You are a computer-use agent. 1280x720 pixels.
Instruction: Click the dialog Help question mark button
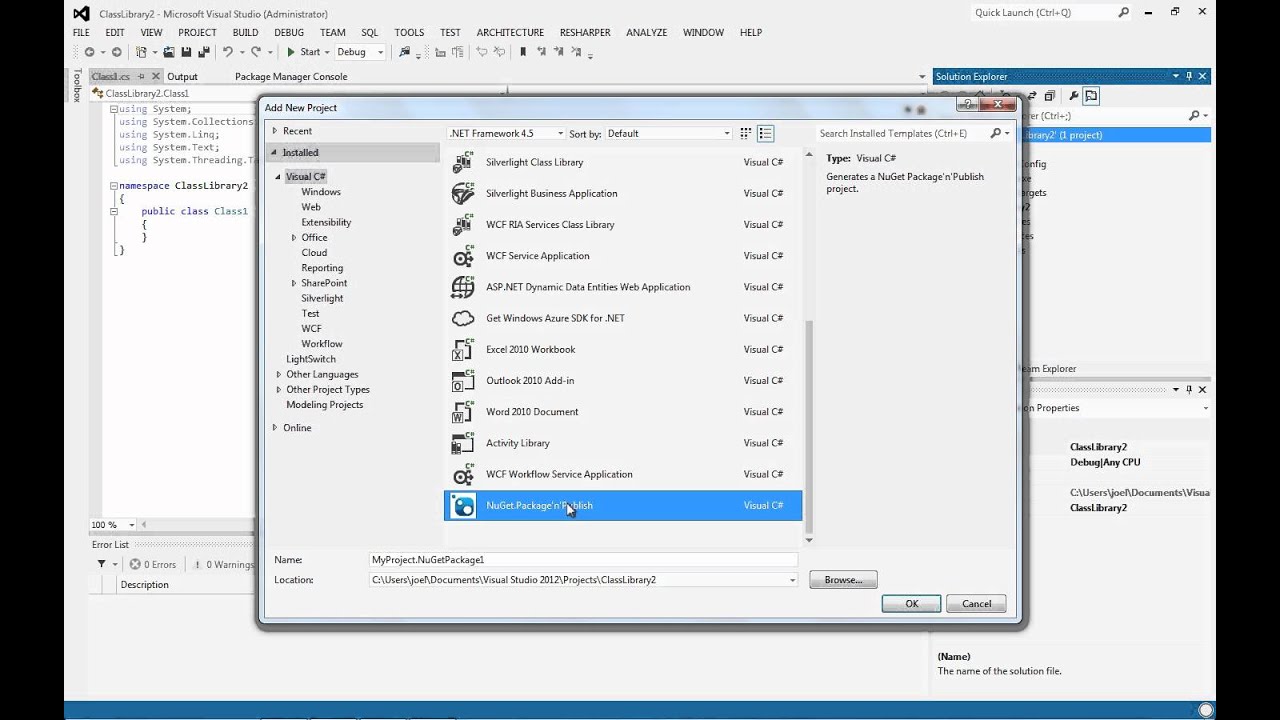click(x=966, y=104)
